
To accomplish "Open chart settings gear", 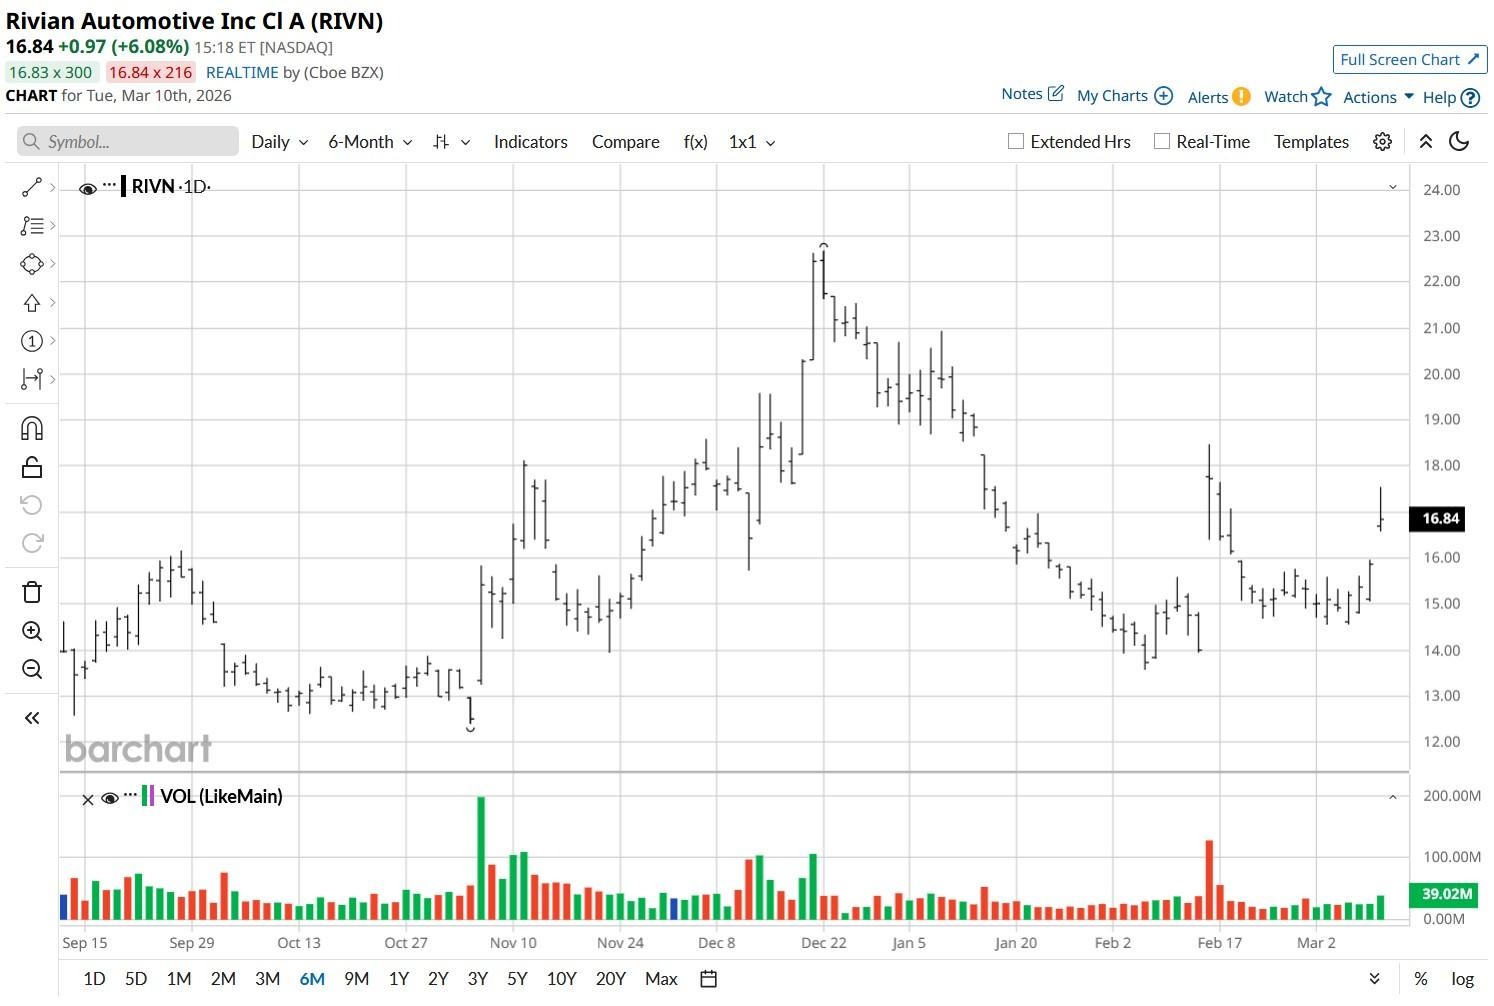I will pos(1382,142).
